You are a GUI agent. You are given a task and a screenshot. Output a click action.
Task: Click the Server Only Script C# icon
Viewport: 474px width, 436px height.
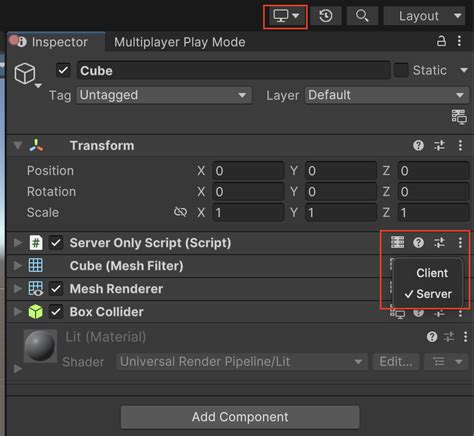click(36, 243)
